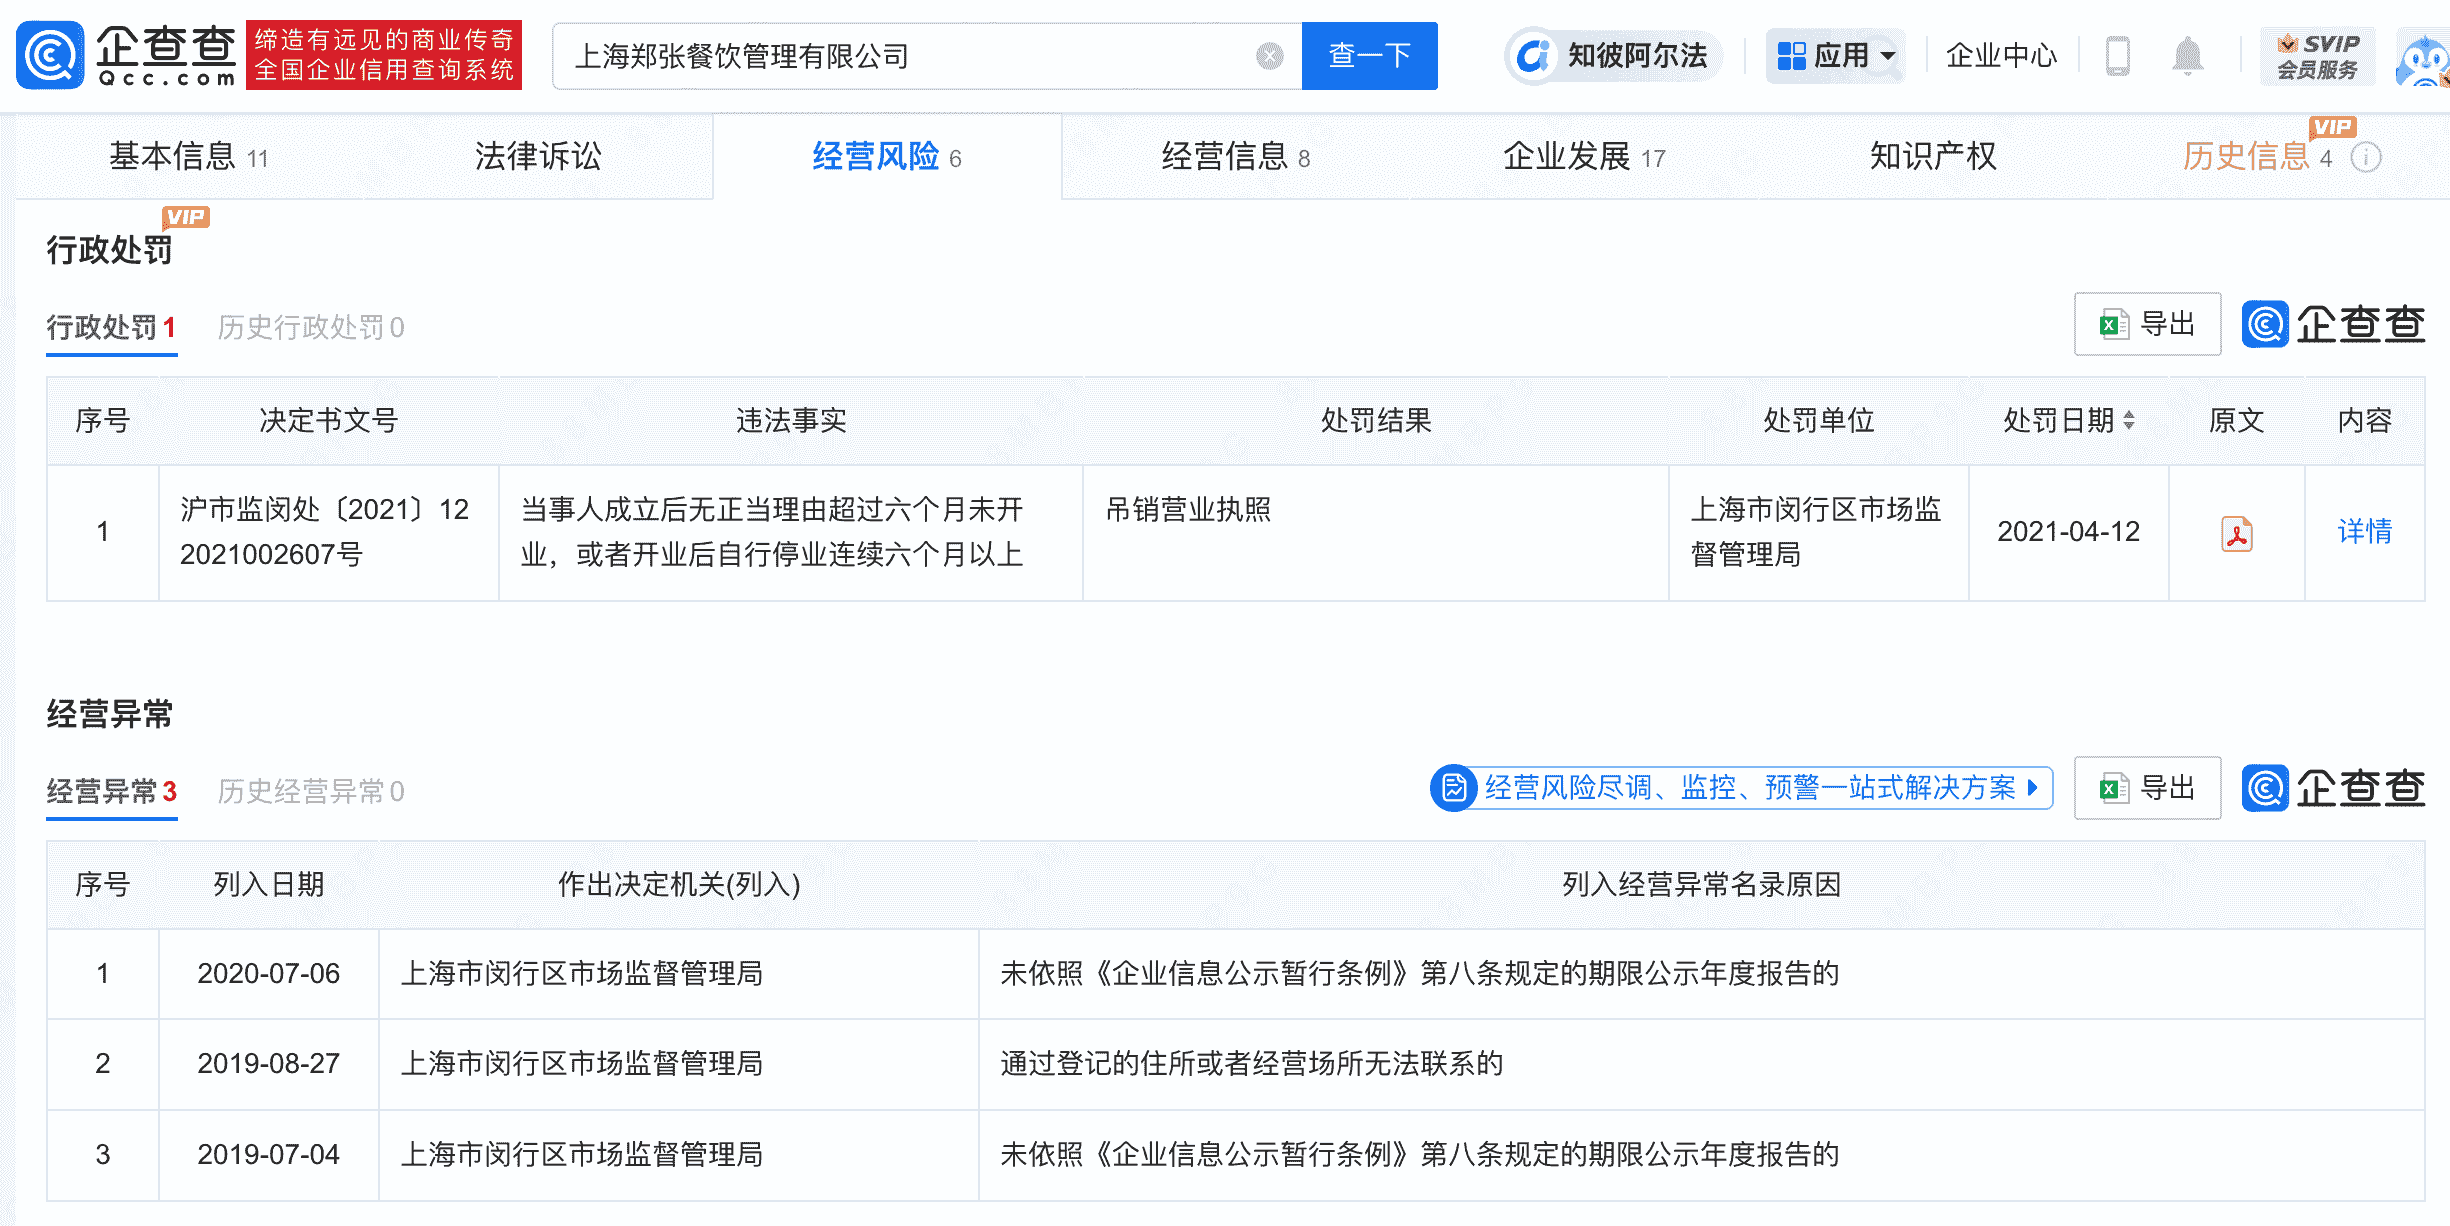Open 知彼阿尔法 assistant icon
Image resolution: width=2450 pixels, height=1226 pixels.
coord(1532,56)
